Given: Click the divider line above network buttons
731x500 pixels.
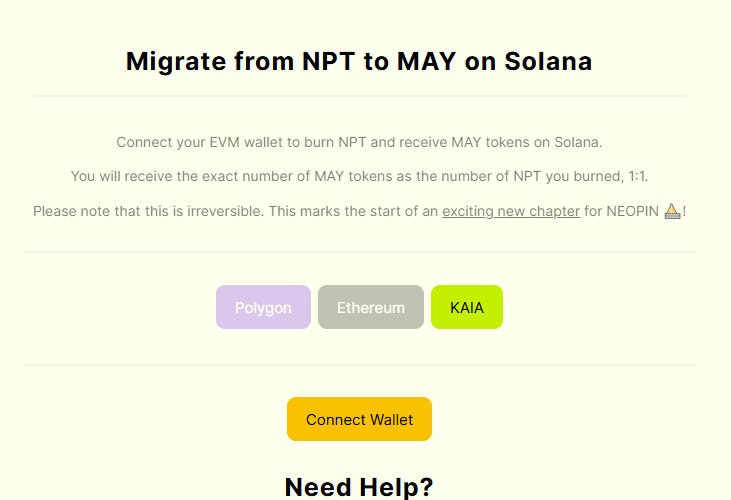Looking at the screenshot, I should (360, 252).
